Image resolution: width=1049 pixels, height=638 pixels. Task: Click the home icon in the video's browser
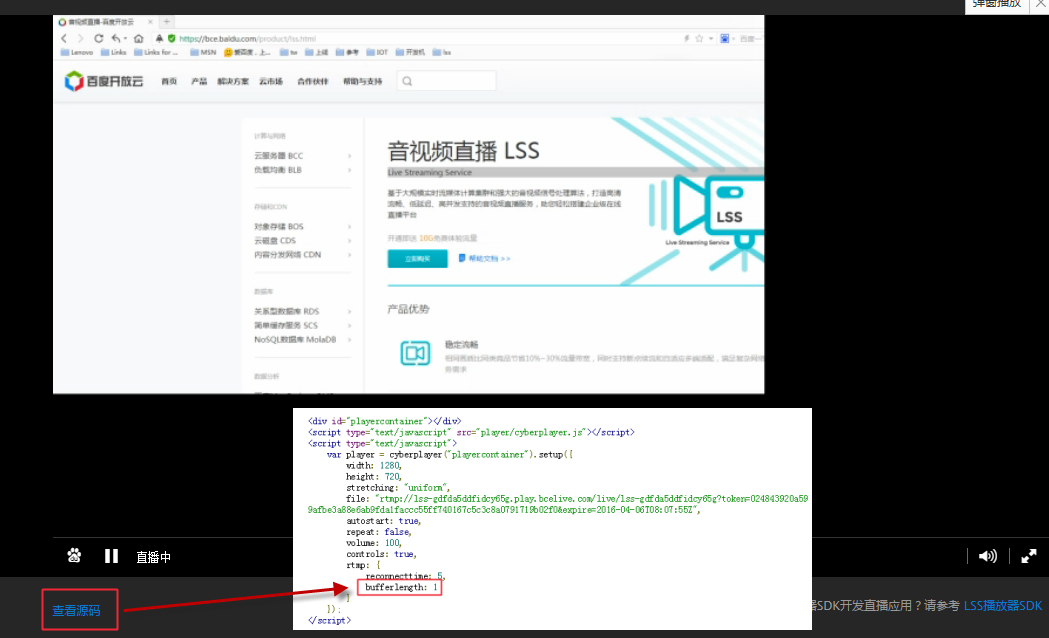[138, 39]
